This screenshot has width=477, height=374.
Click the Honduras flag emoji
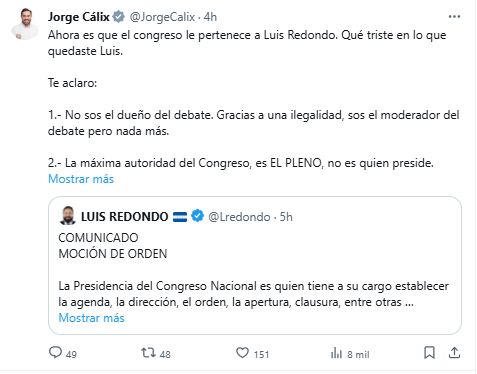pyautogui.click(x=180, y=217)
